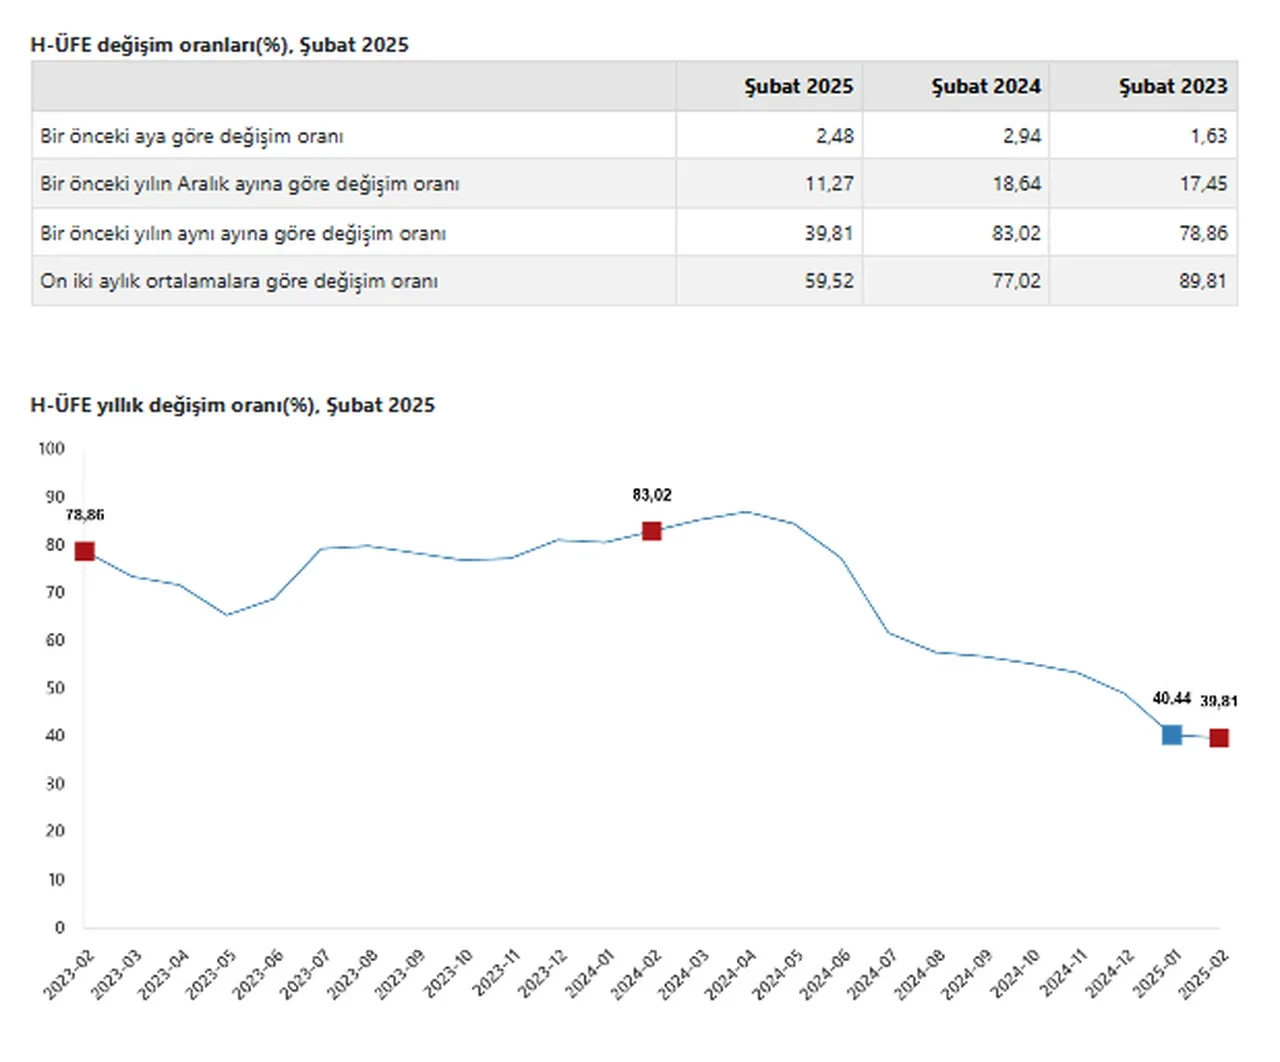Select the Şubat 2025 column header
This screenshot has width=1280, height=1062.
(x=798, y=87)
